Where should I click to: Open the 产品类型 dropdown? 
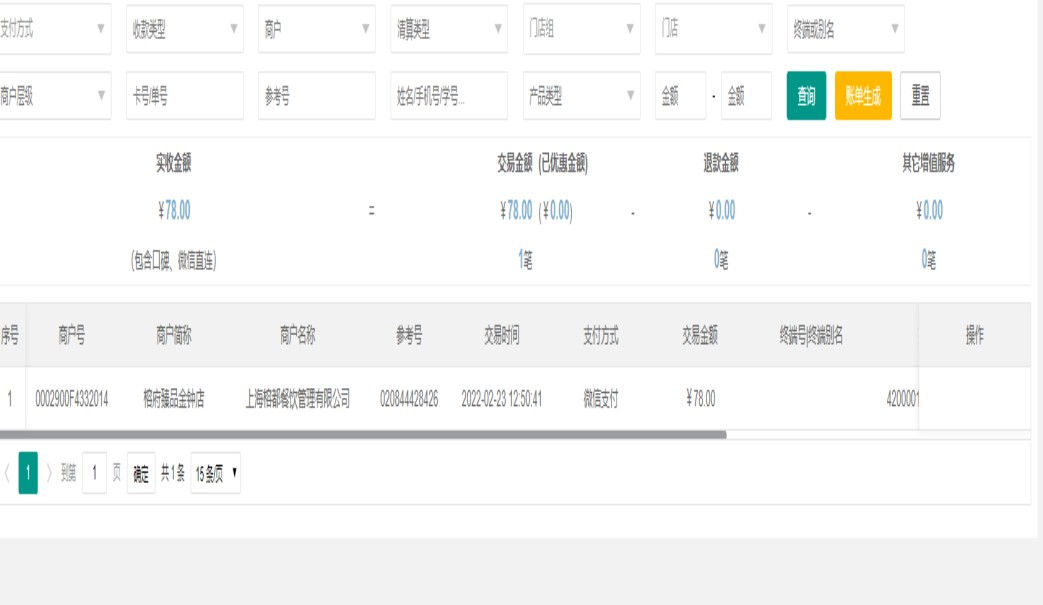pyautogui.click(x=581, y=96)
